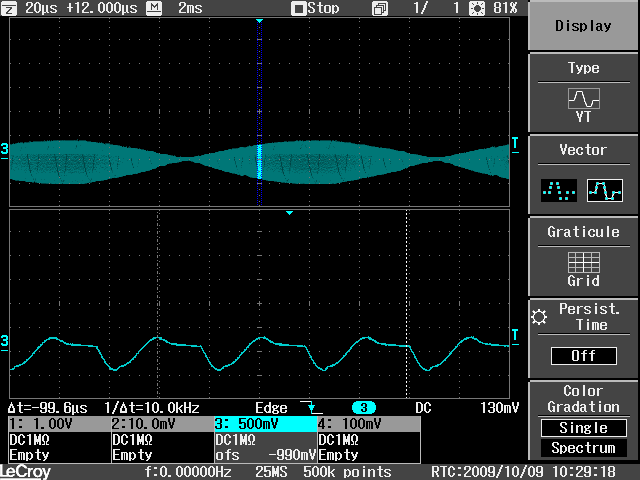Click the DC trigger coupling label
This screenshot has height=480, width=640.
click(423, 408)
